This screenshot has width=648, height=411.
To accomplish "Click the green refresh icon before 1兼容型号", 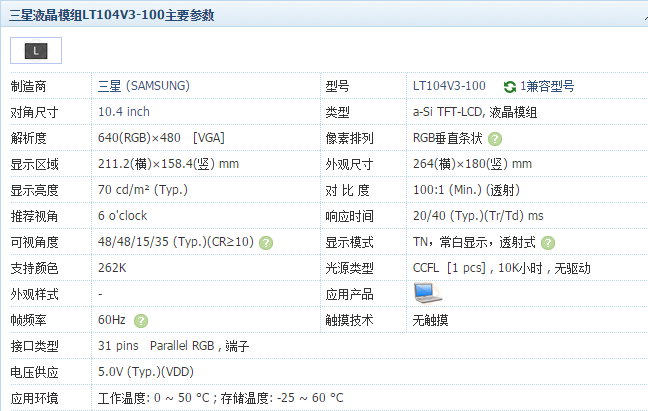I will (510, 86).
